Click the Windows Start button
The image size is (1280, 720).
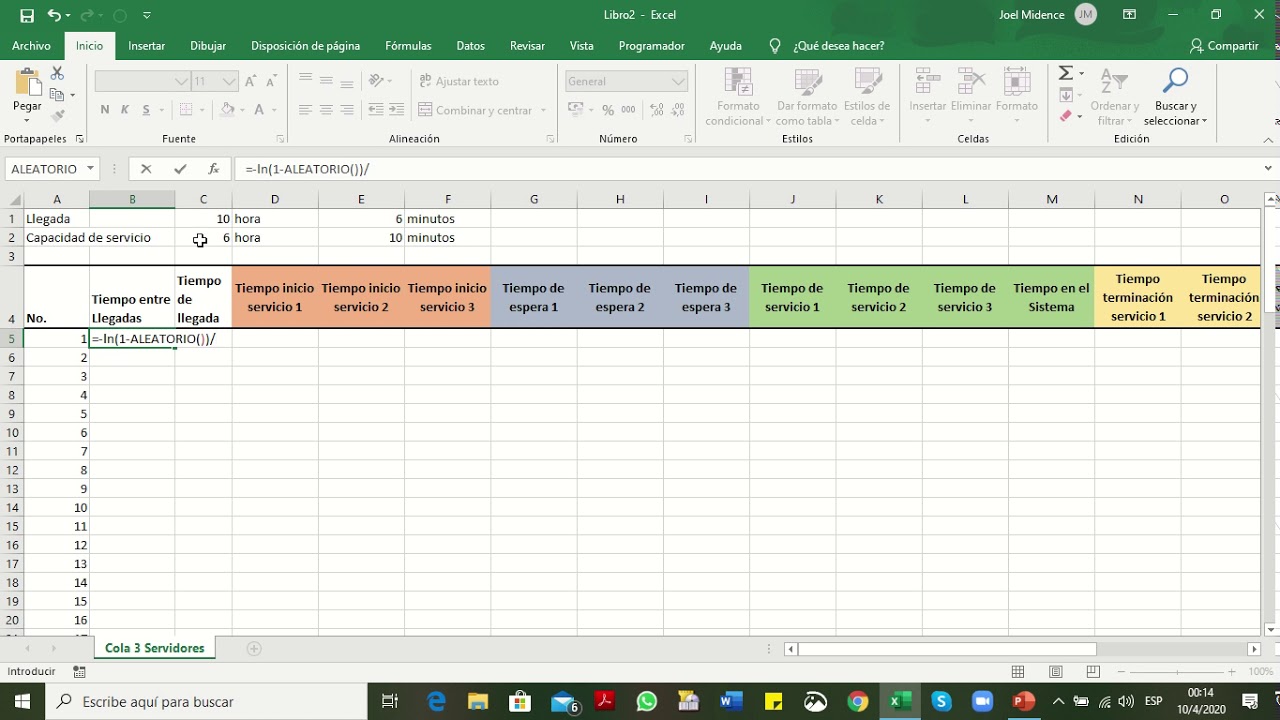tap(23, 701)
